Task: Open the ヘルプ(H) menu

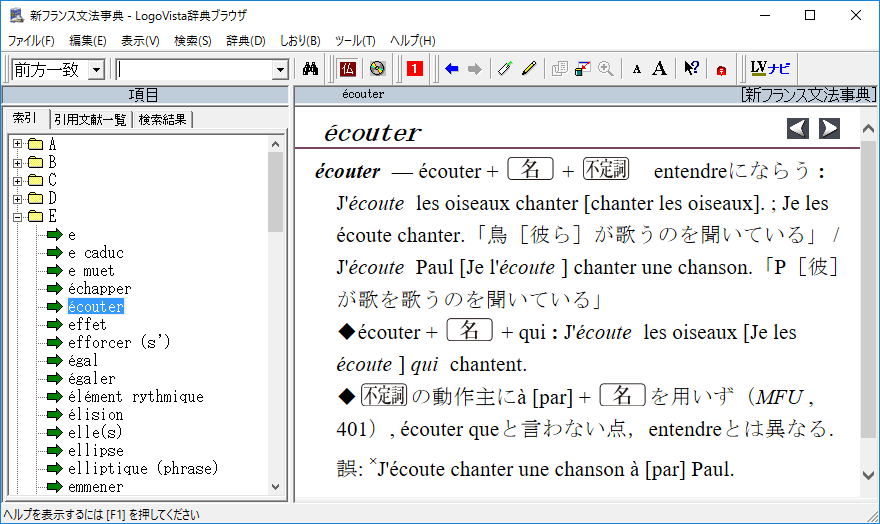Action: [x=412, y=40]
